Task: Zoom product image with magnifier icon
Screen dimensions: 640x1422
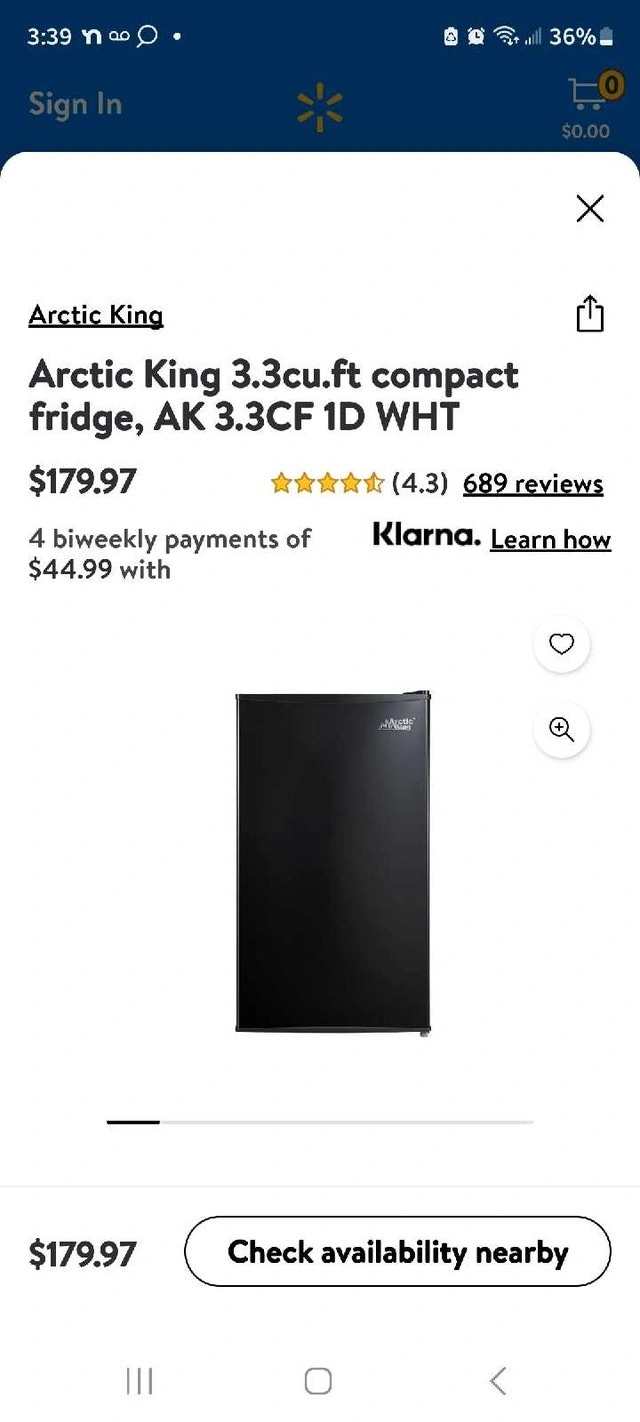Action: click(562, 730)
